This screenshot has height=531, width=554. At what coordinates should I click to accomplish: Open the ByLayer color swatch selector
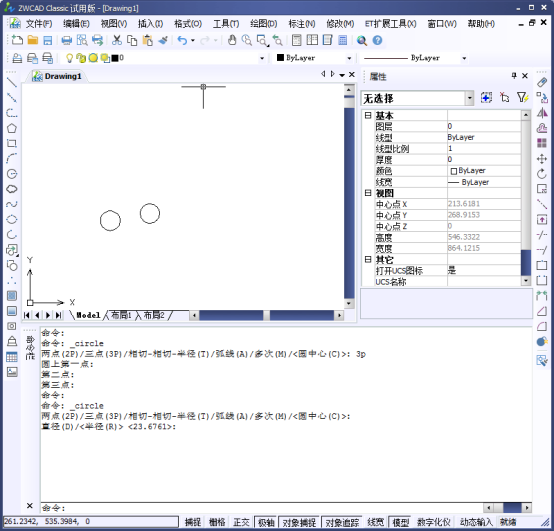click(314, 58)
